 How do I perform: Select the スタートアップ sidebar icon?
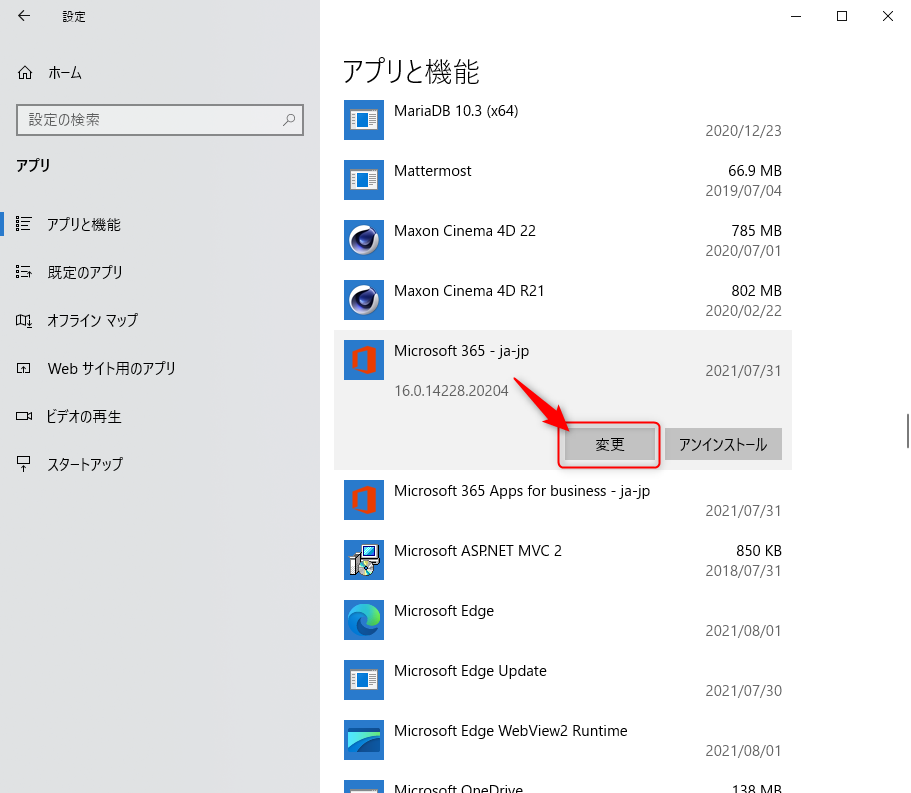23,464
